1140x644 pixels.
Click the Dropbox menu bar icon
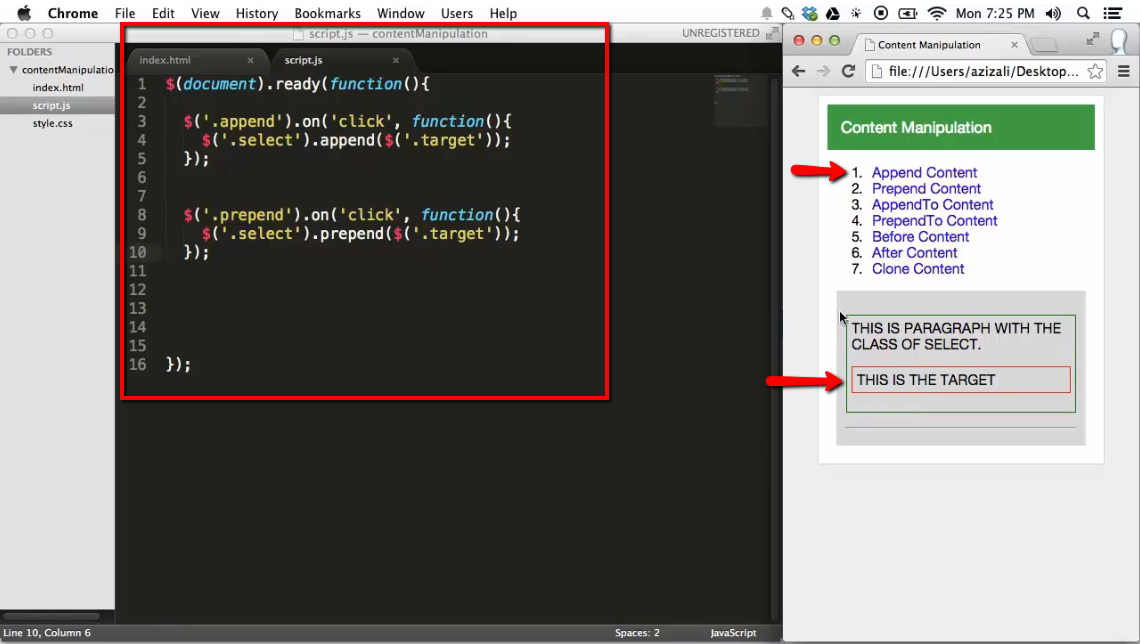809,13
